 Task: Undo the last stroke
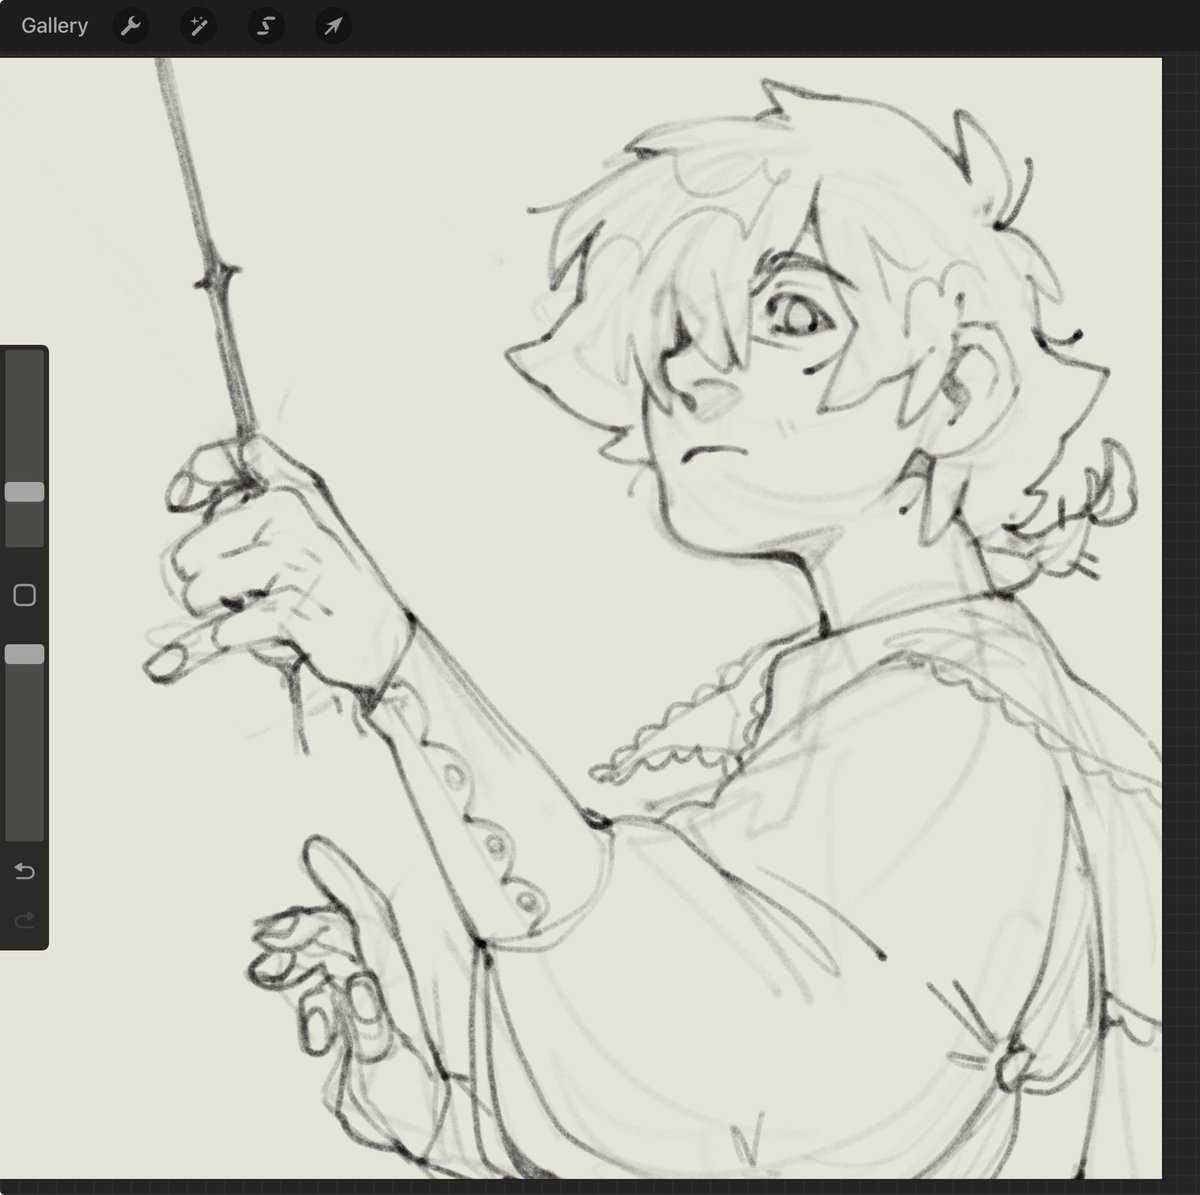24,871
